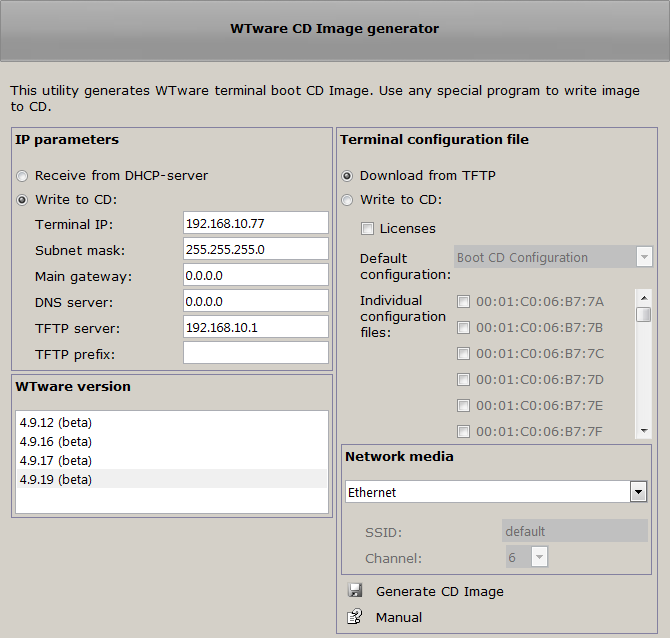This screenshot has width=670, height=638.
Task: Select Write to CD under Terminal configuration file
Action: (x=347, y=200)
